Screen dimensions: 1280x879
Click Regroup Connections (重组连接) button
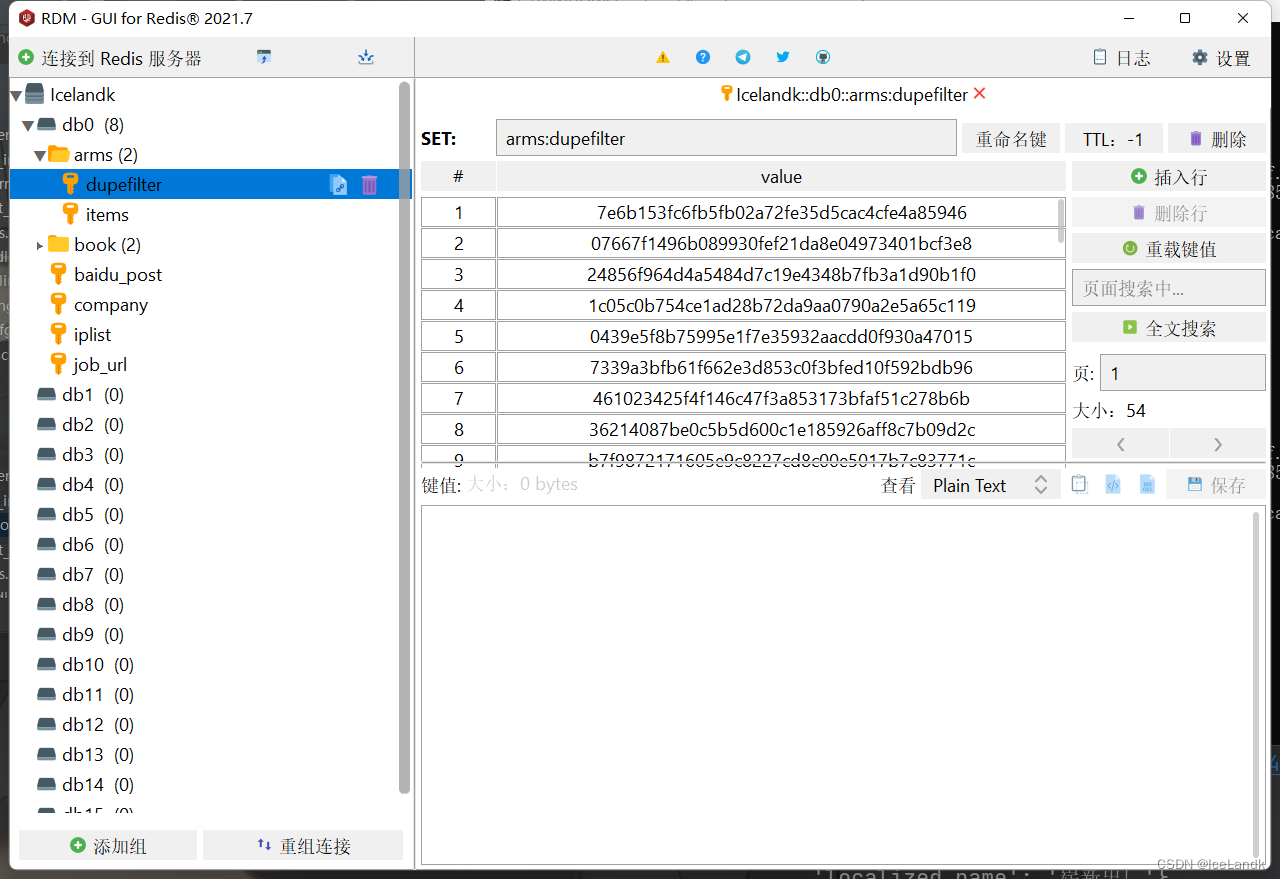click(x=303, y=846)
